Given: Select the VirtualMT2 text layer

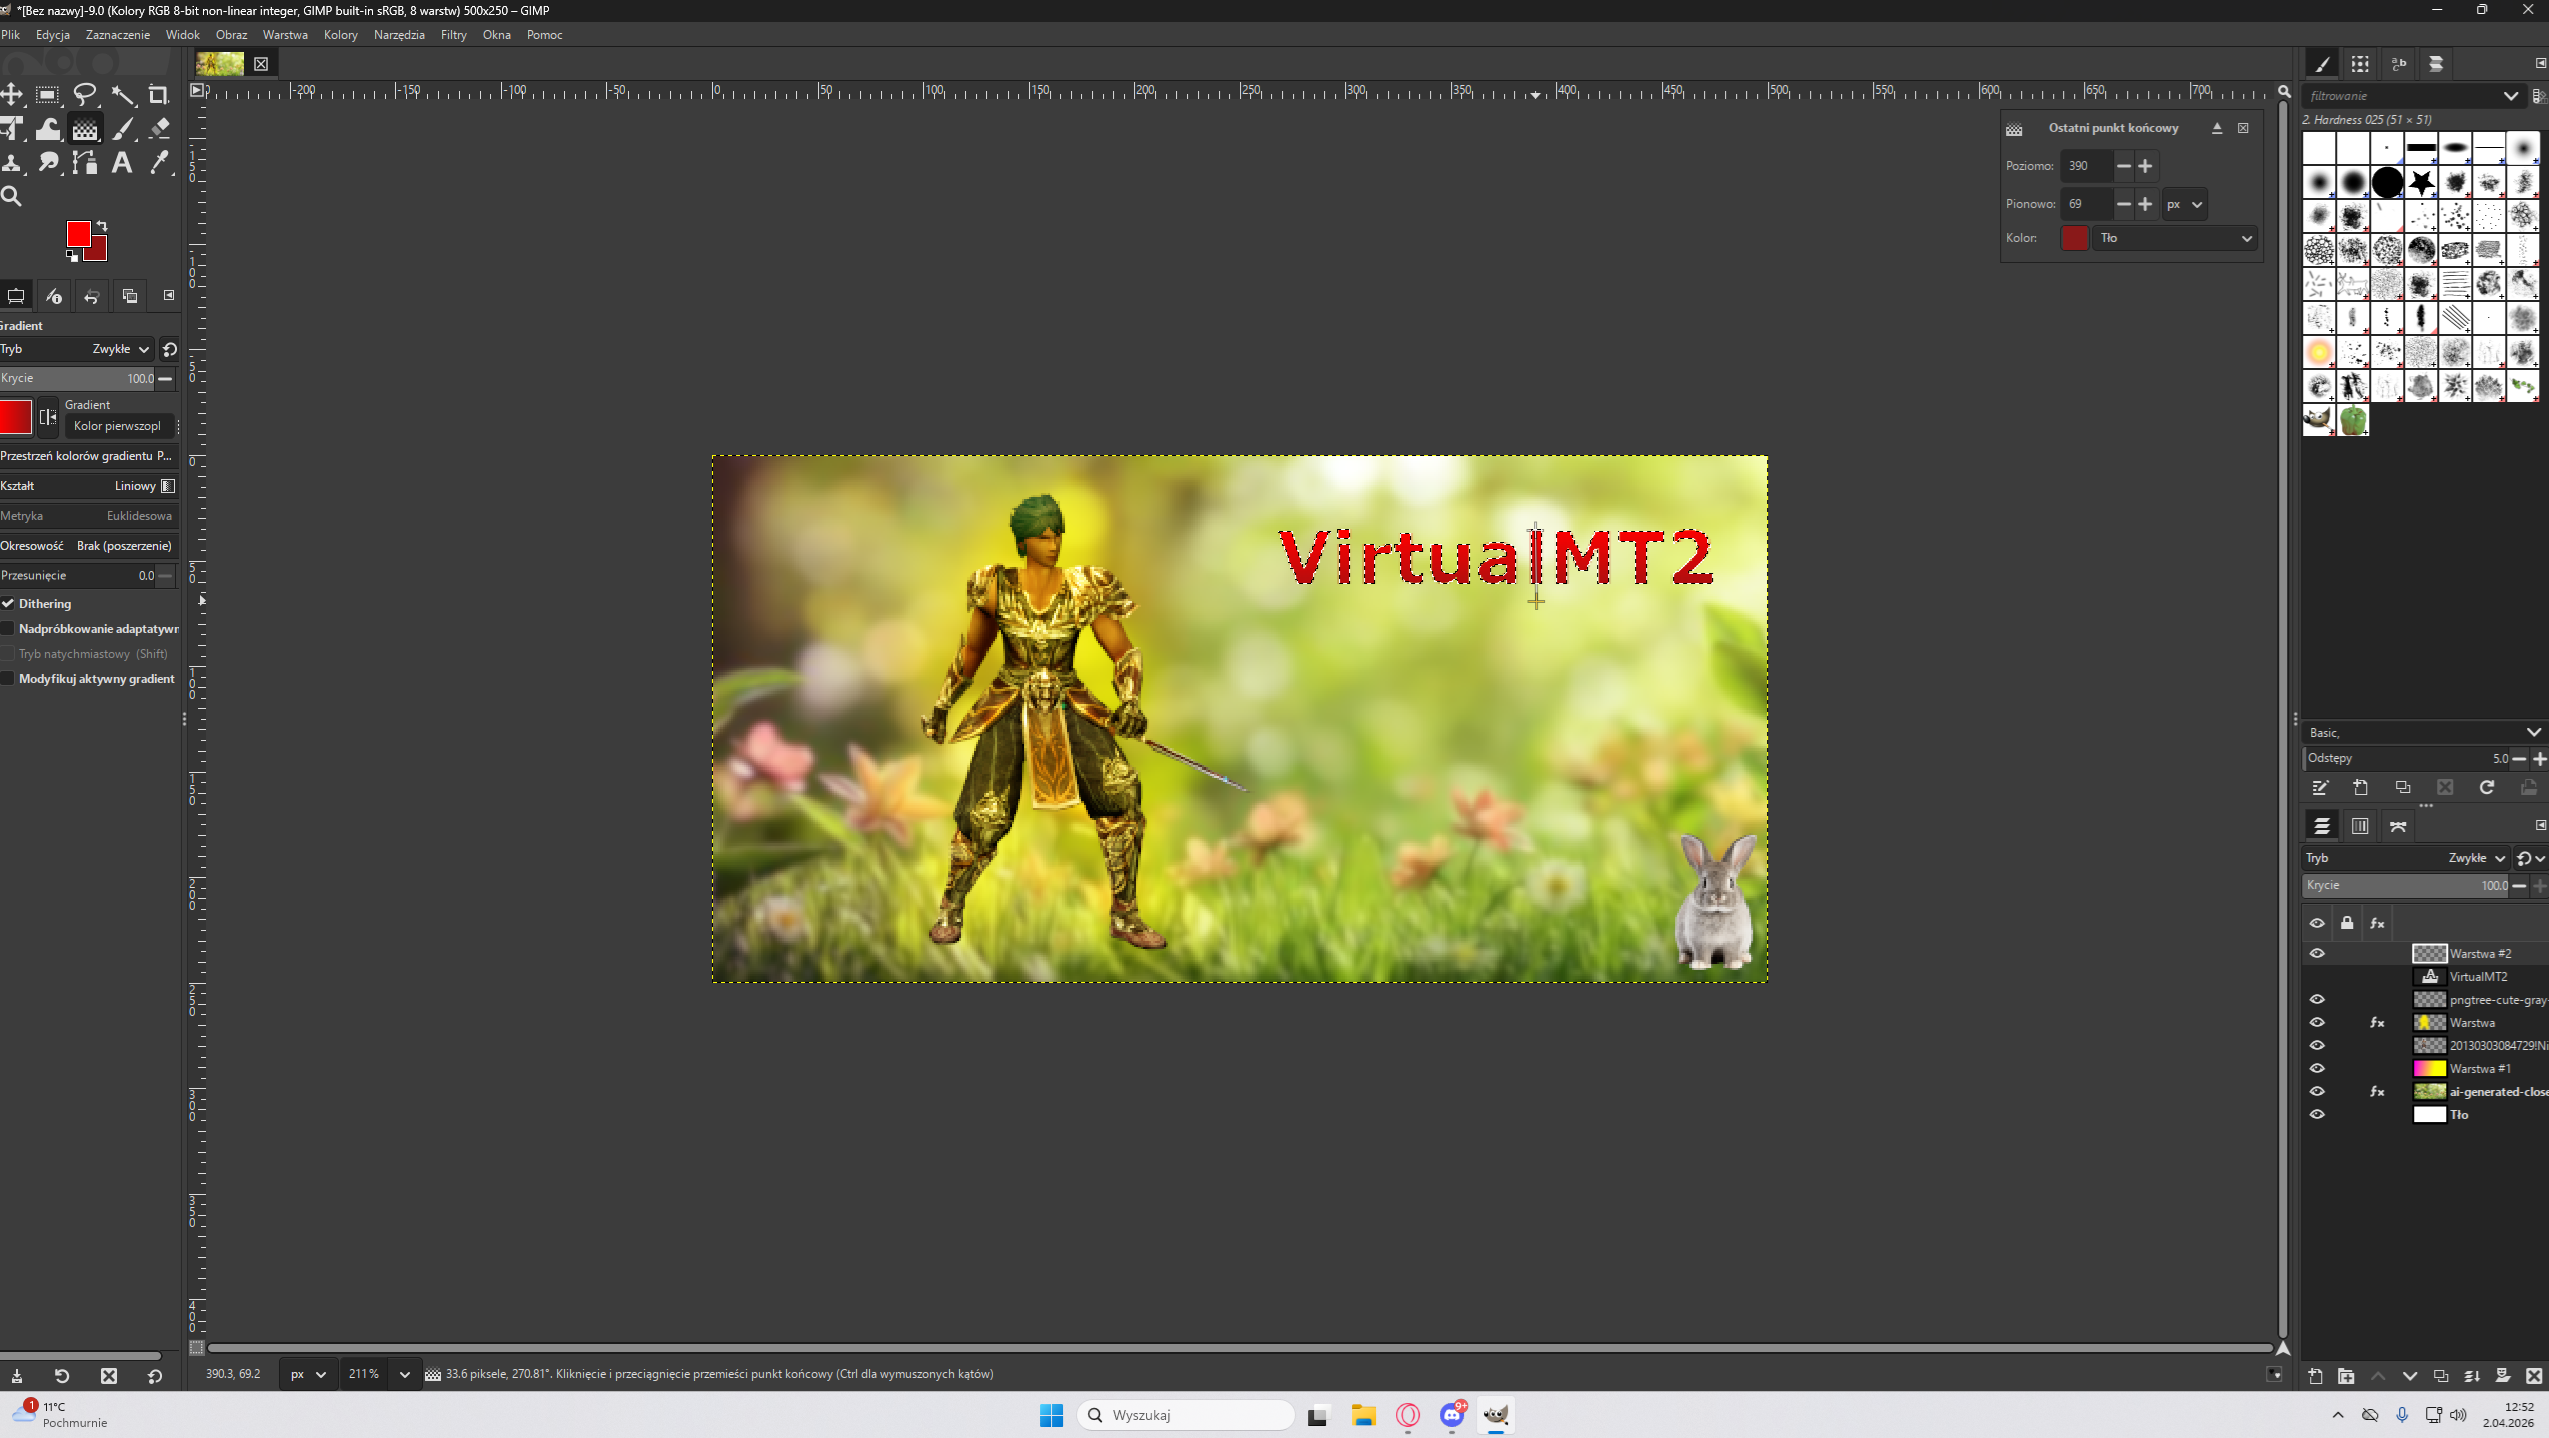Looking at the screenshot, I should [x=2478, y=976].
